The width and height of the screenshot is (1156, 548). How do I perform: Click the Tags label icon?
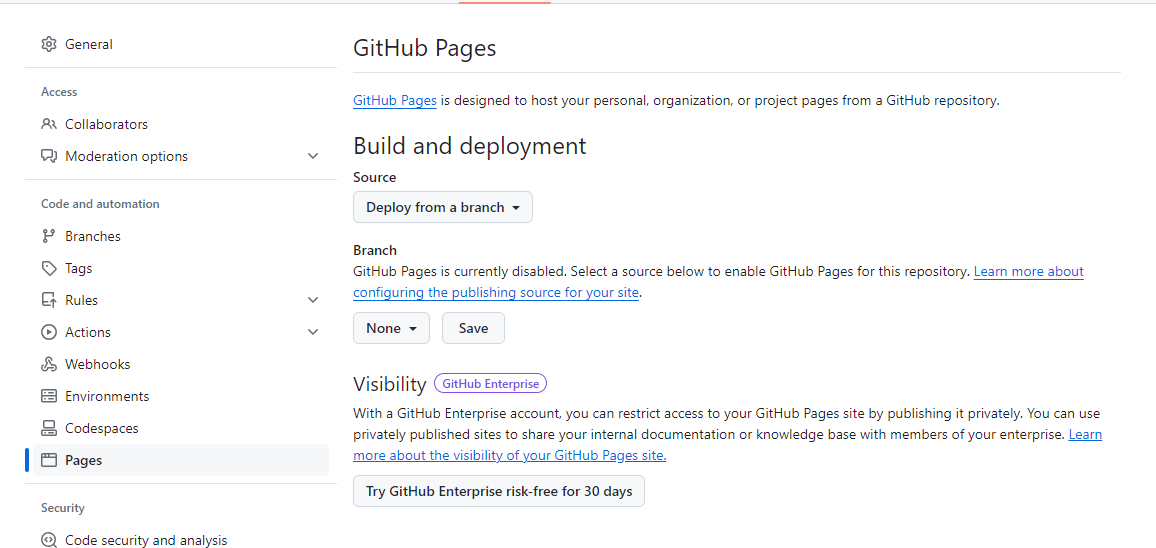tap(49, 268)
